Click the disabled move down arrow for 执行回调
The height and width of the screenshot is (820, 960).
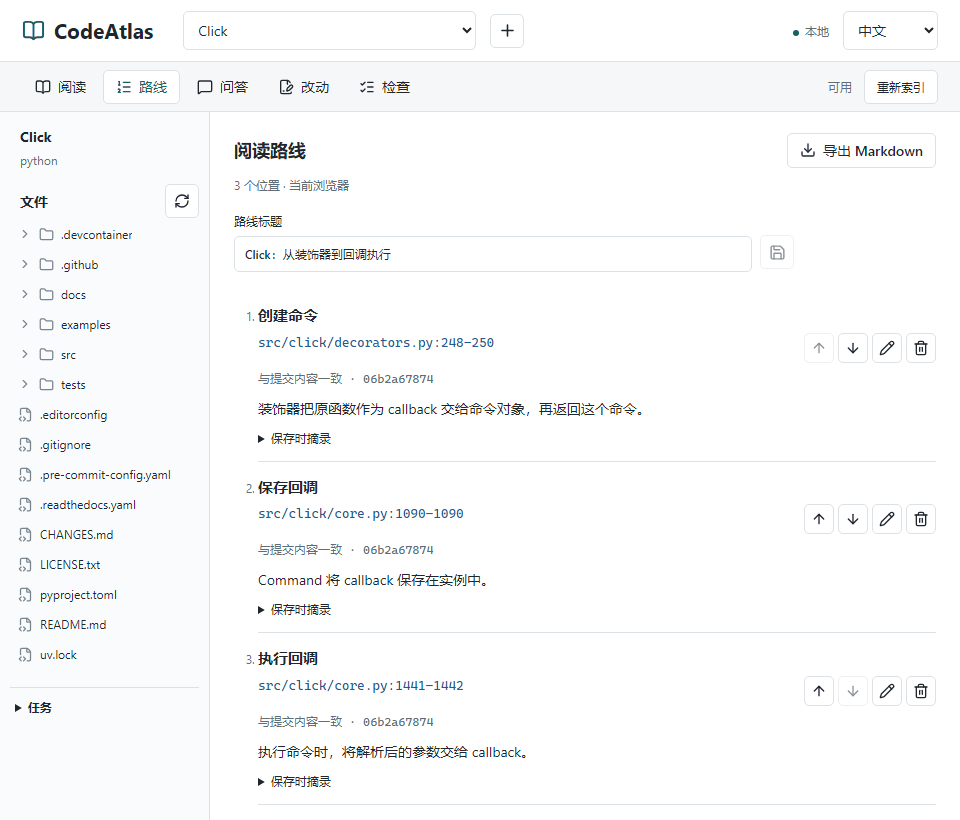(x=853, y=691)
